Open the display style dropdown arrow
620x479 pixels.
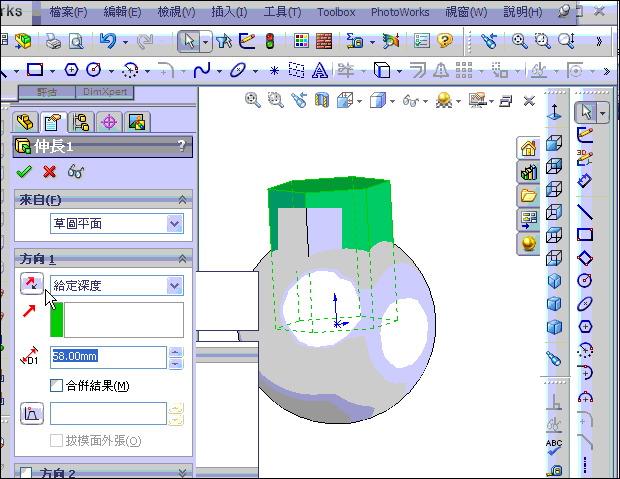pos(392,102)
